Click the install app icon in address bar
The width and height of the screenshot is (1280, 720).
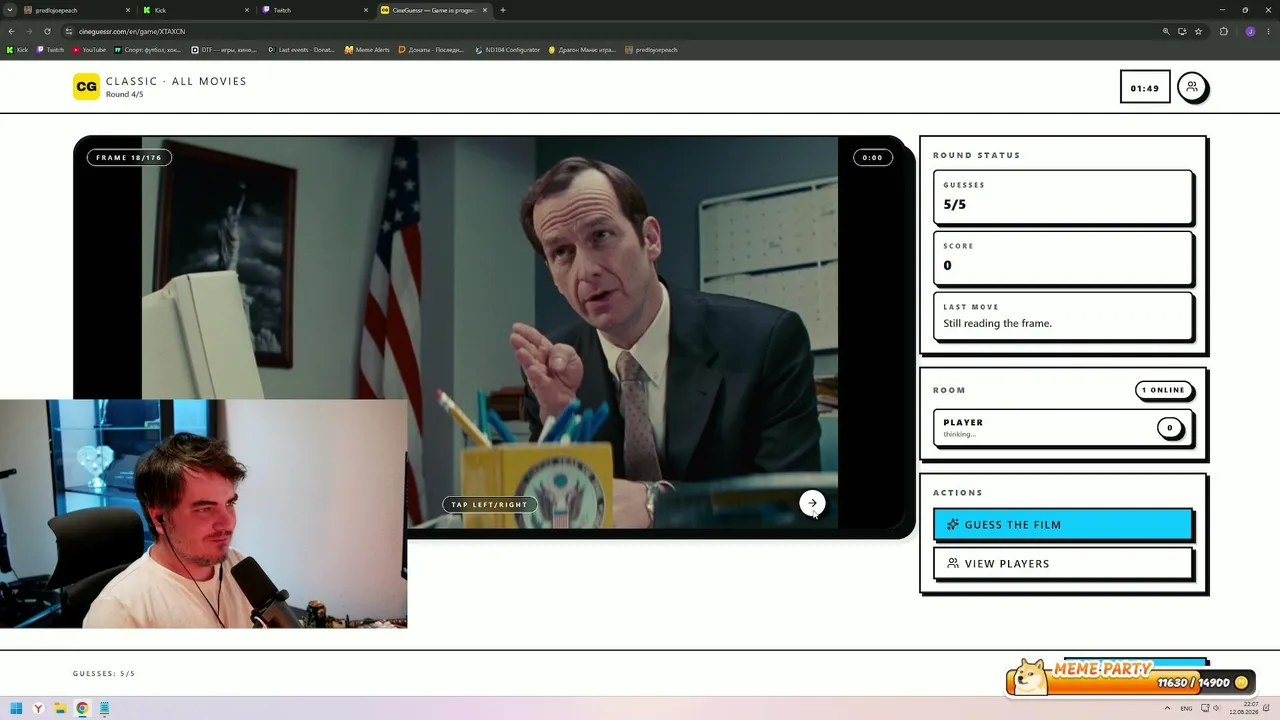click(1182, 31)
